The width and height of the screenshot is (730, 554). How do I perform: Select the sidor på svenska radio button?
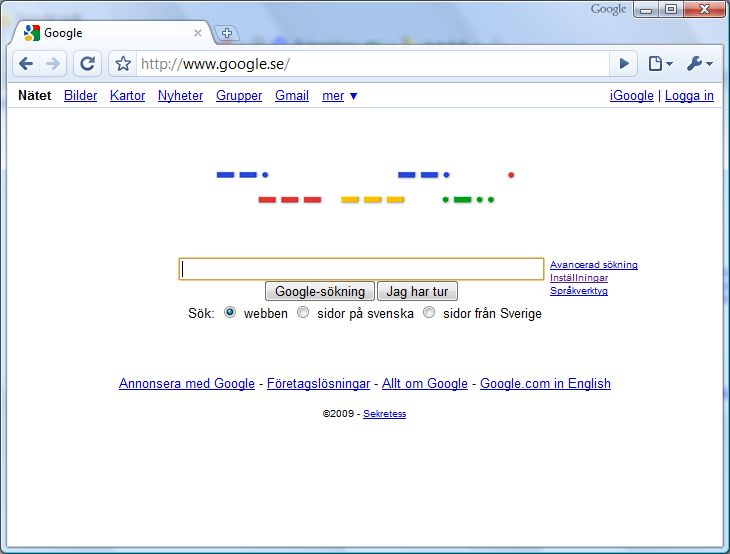pyautogui.click(x=303, y=312)
